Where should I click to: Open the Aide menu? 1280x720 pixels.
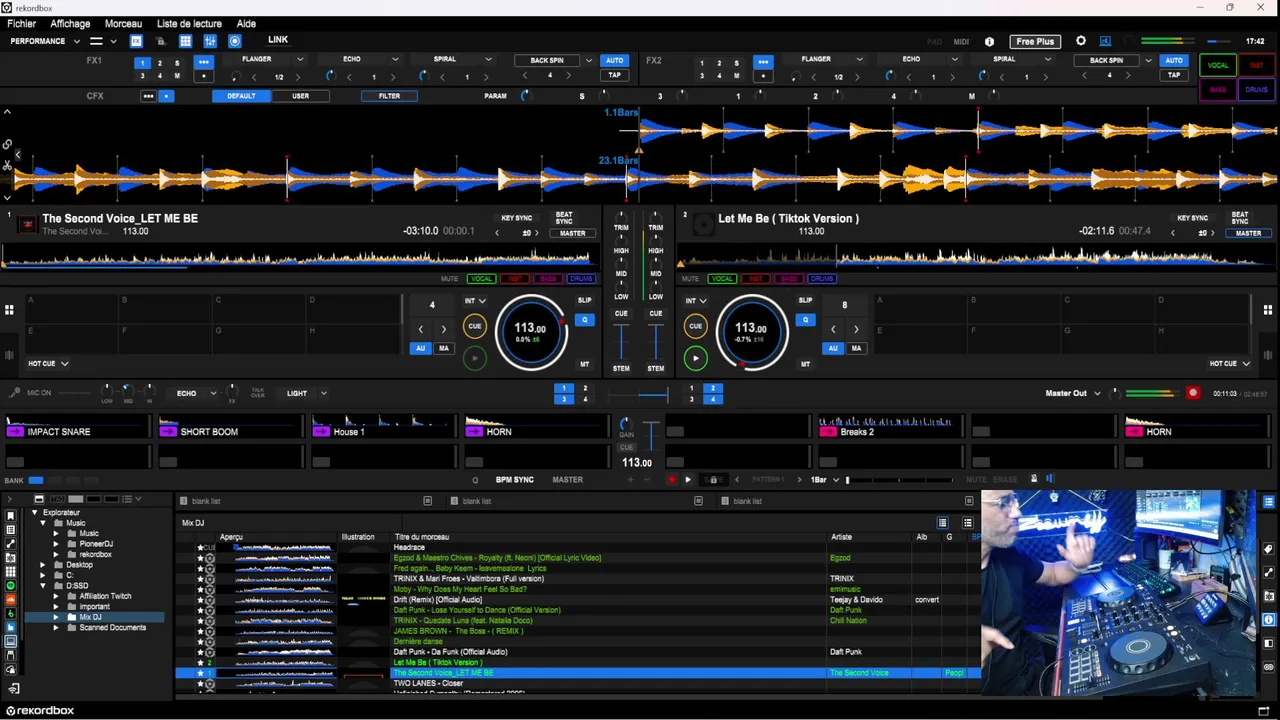pyautogui.click(x=246, y=24)
